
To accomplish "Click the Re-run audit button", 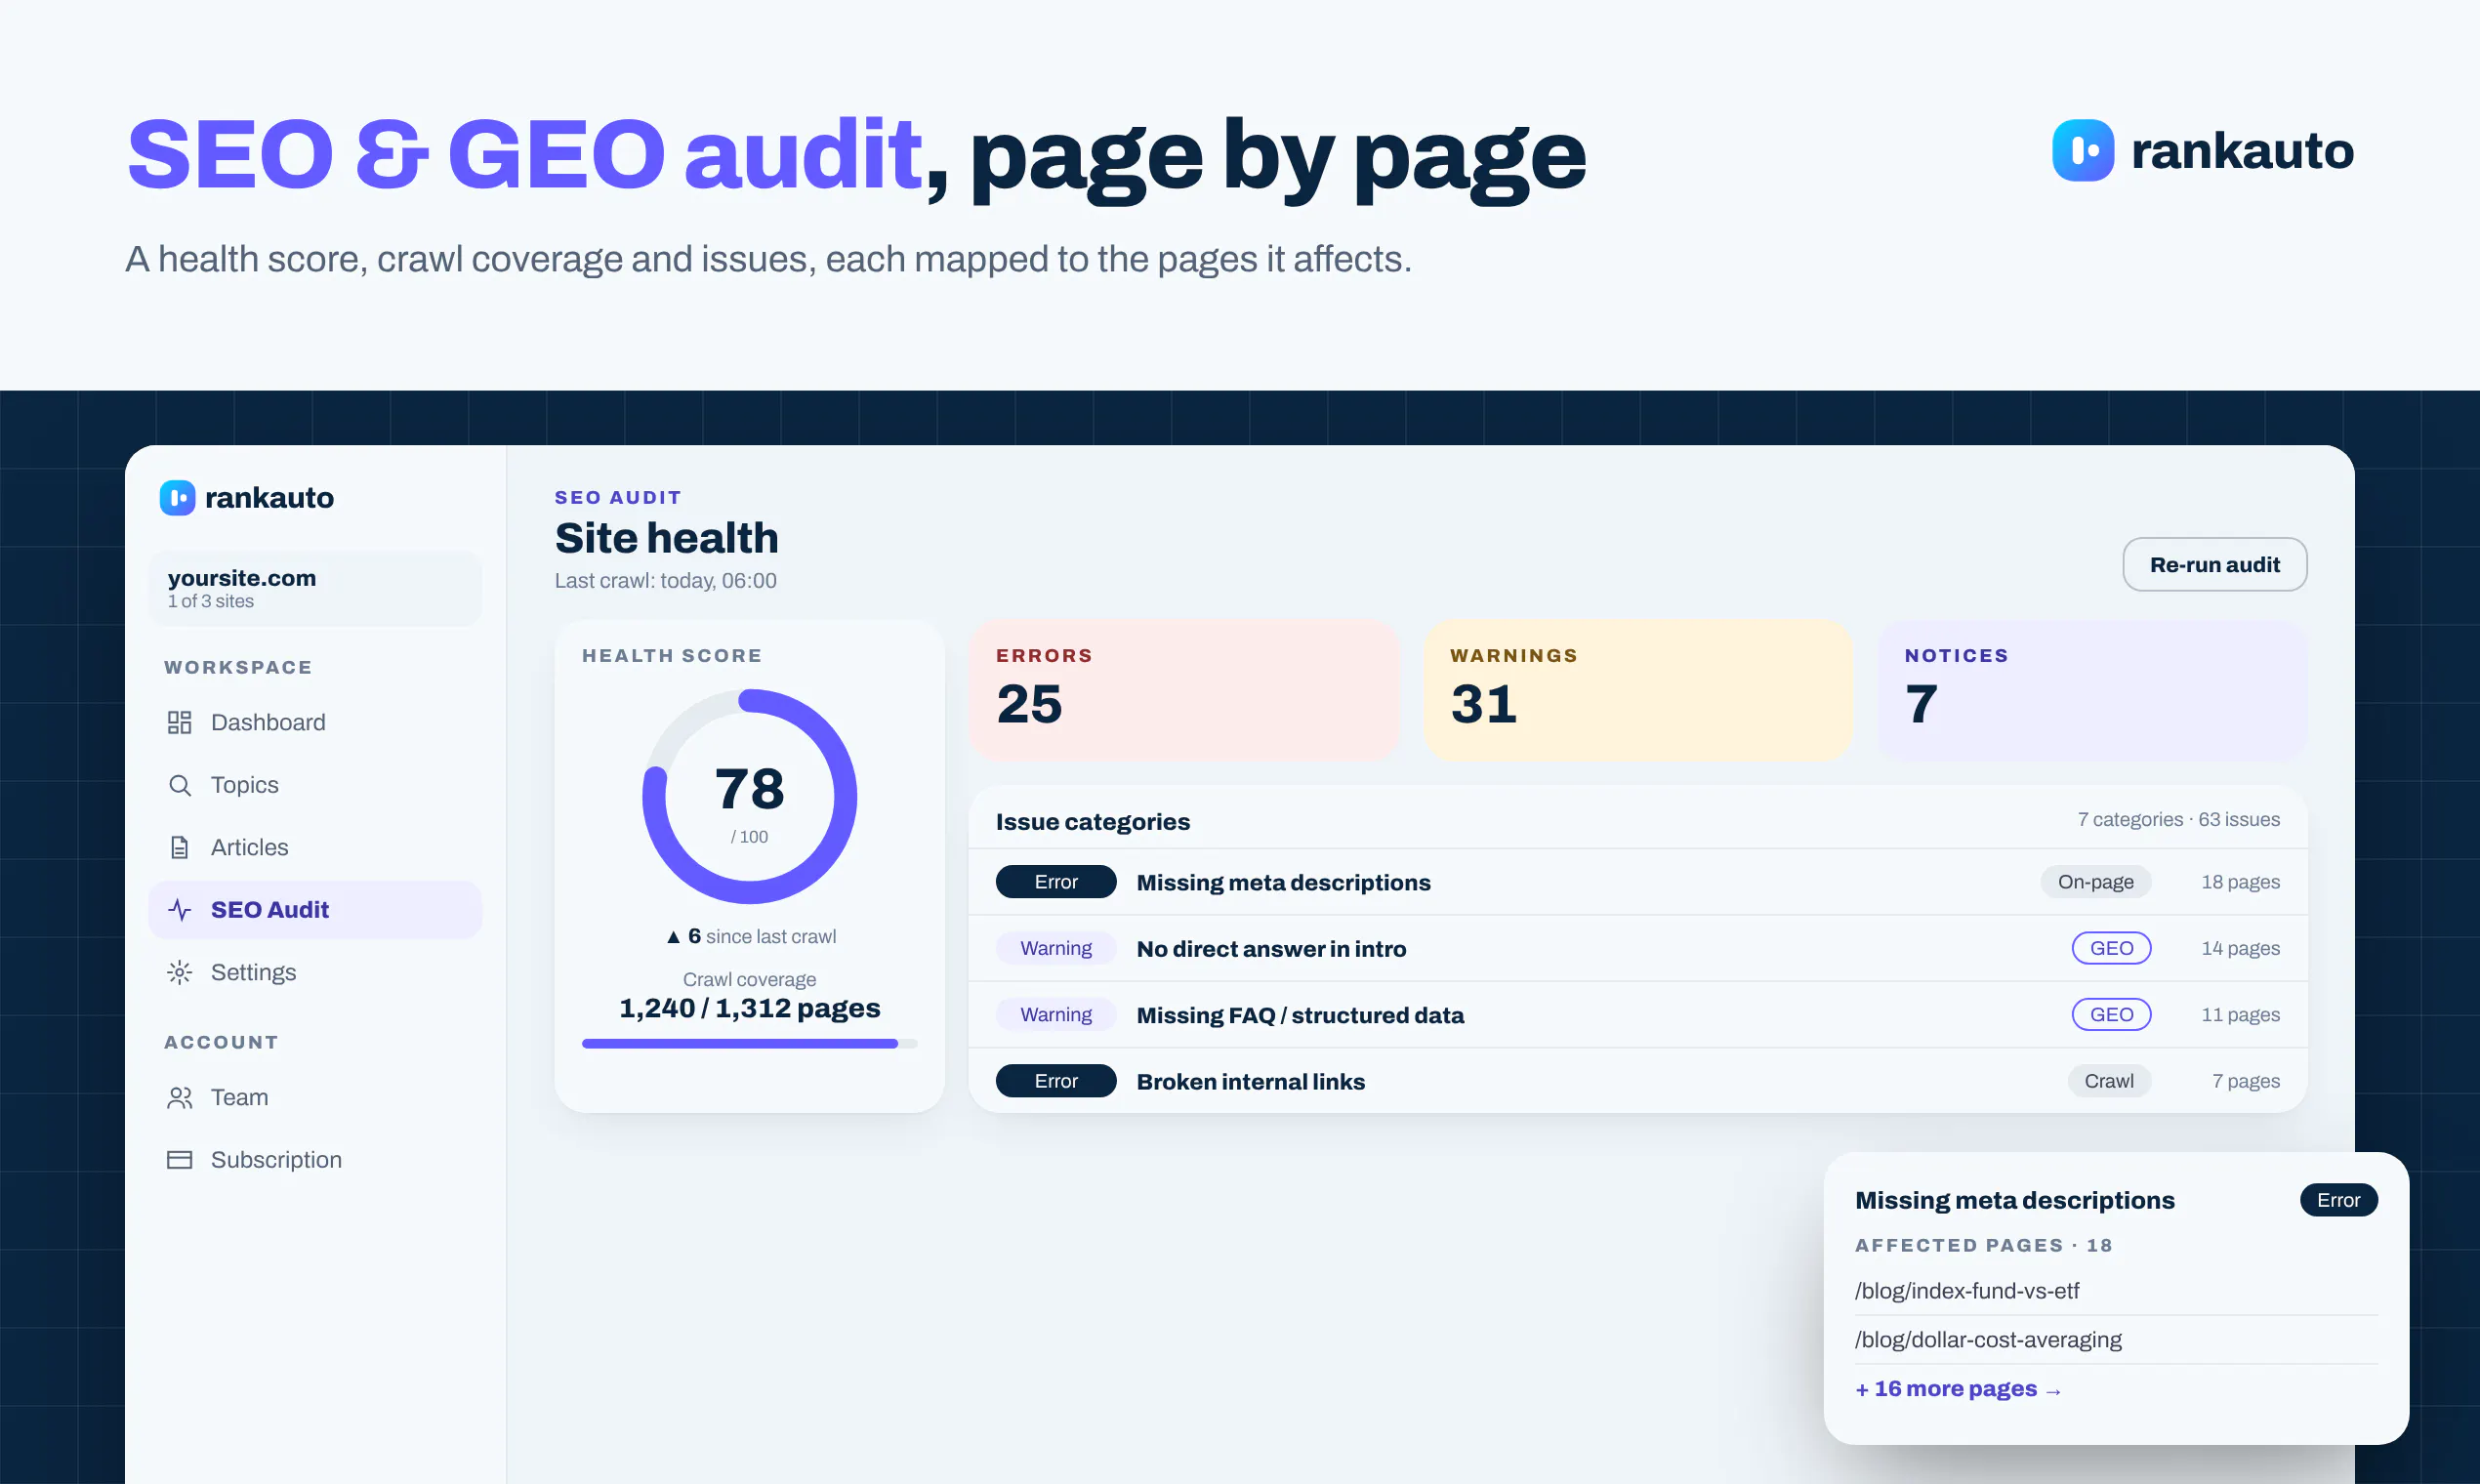I will click(x=2215, y=564).
